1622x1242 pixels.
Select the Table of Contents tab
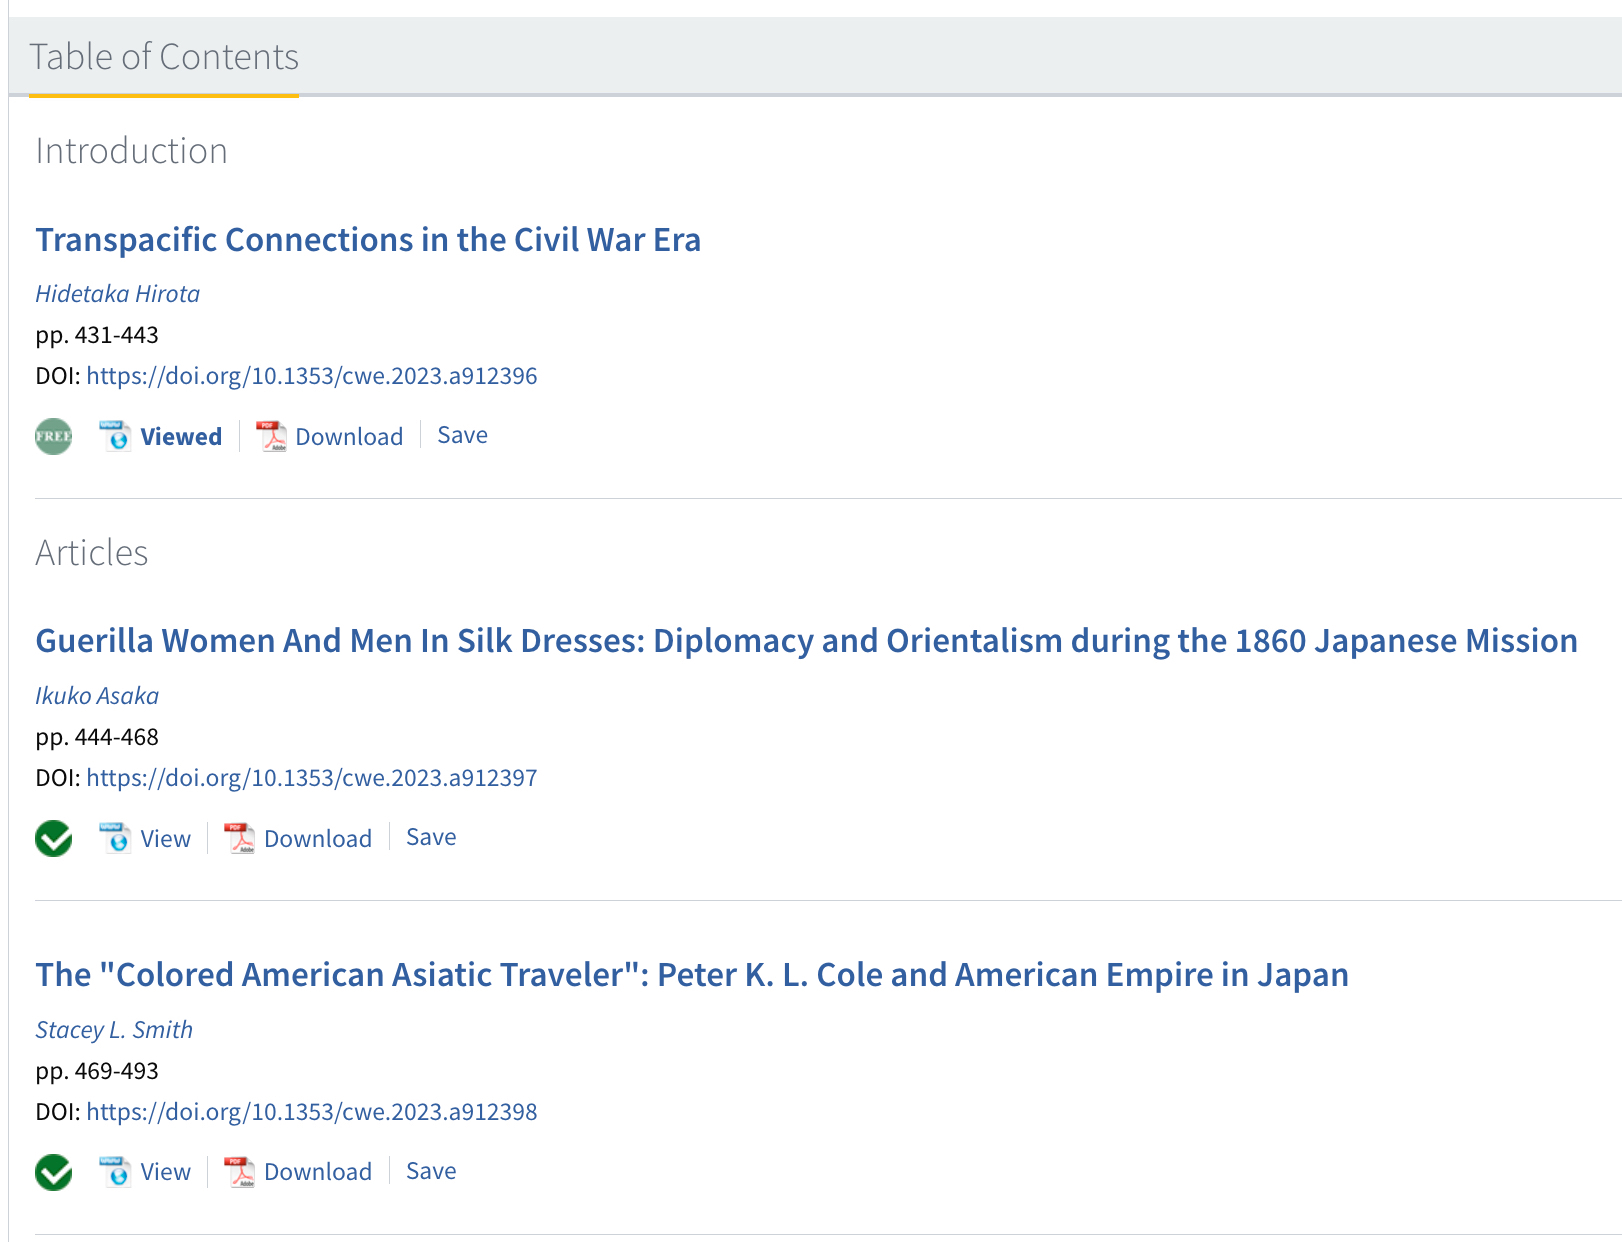[x=164, y=58]
